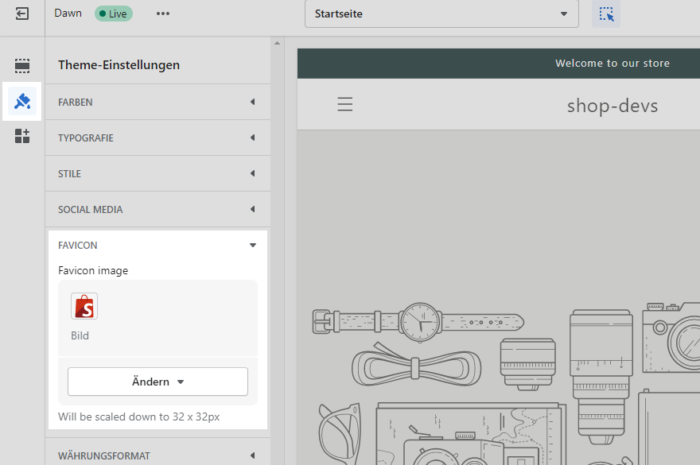Open the three-dot more actions menu

click(163, 14)
